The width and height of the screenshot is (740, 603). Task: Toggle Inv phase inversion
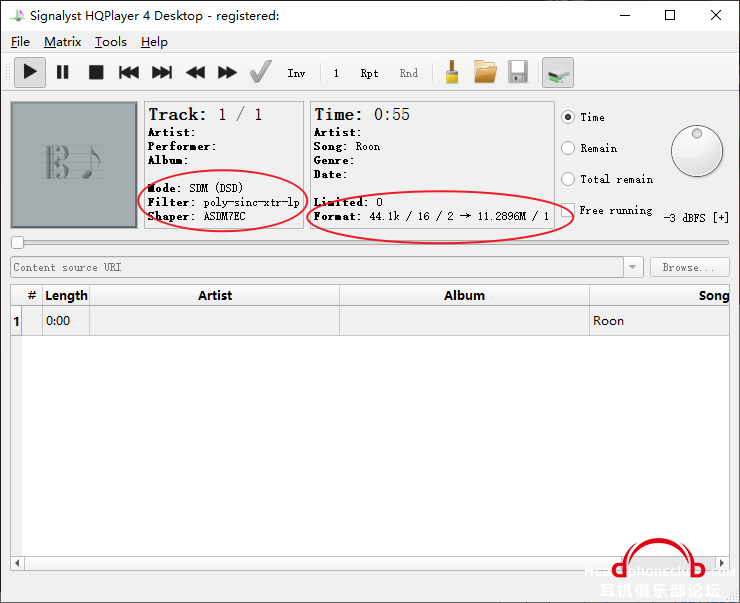point(296,73)
